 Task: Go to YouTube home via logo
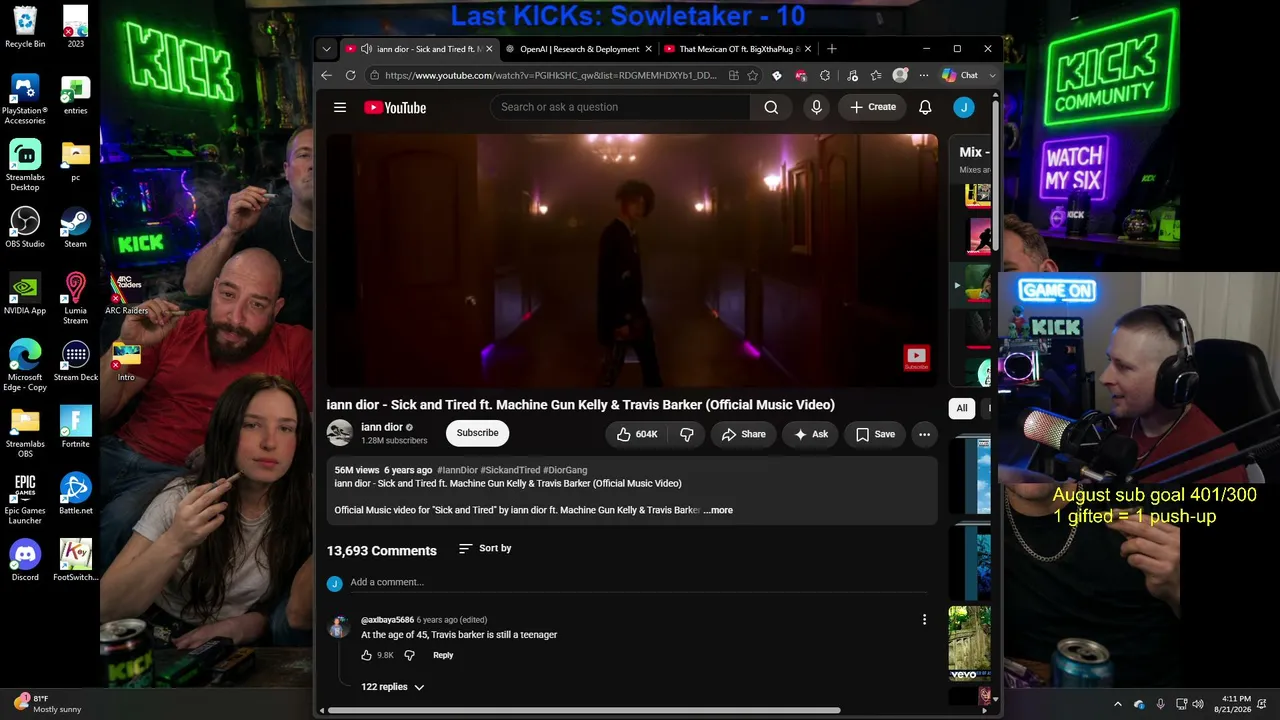(395, 107)
